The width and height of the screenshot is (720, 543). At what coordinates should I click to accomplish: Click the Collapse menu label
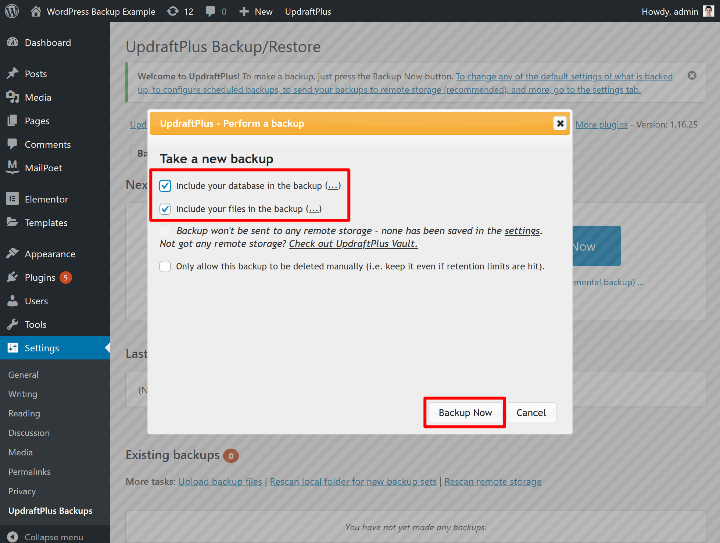(54, 537)
